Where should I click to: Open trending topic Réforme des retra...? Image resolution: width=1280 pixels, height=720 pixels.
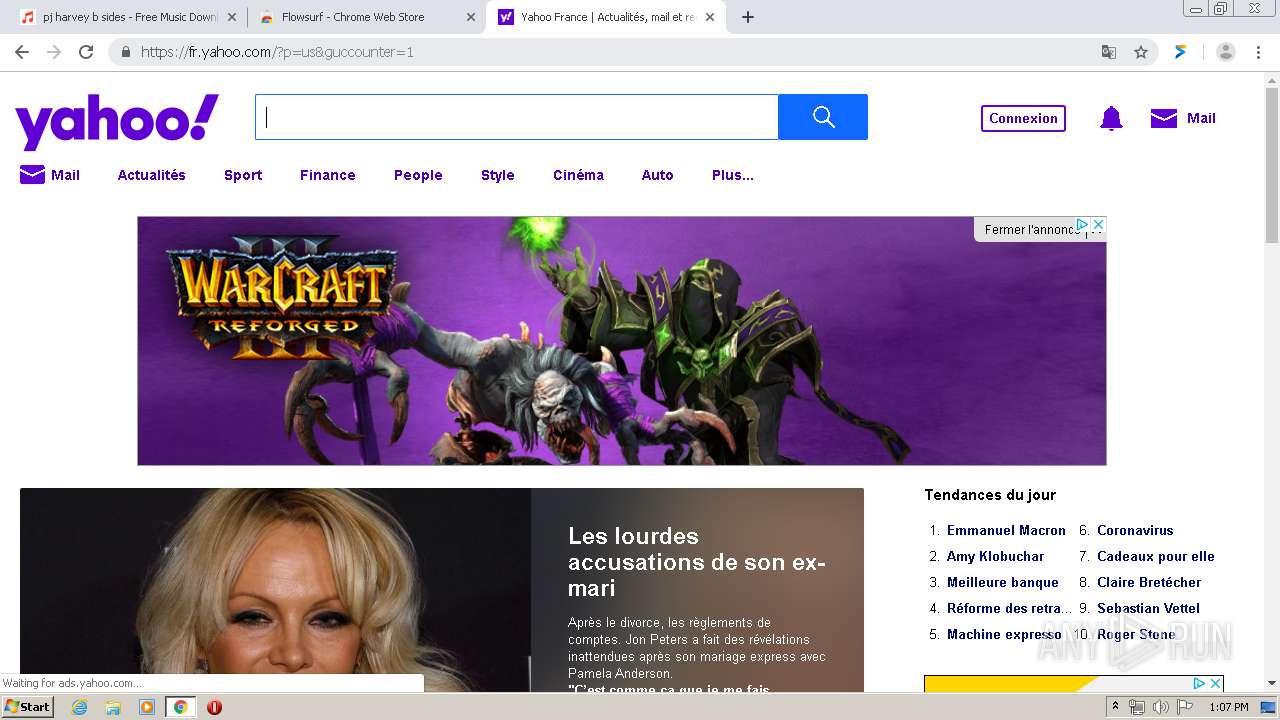[x=1009, y=608]
